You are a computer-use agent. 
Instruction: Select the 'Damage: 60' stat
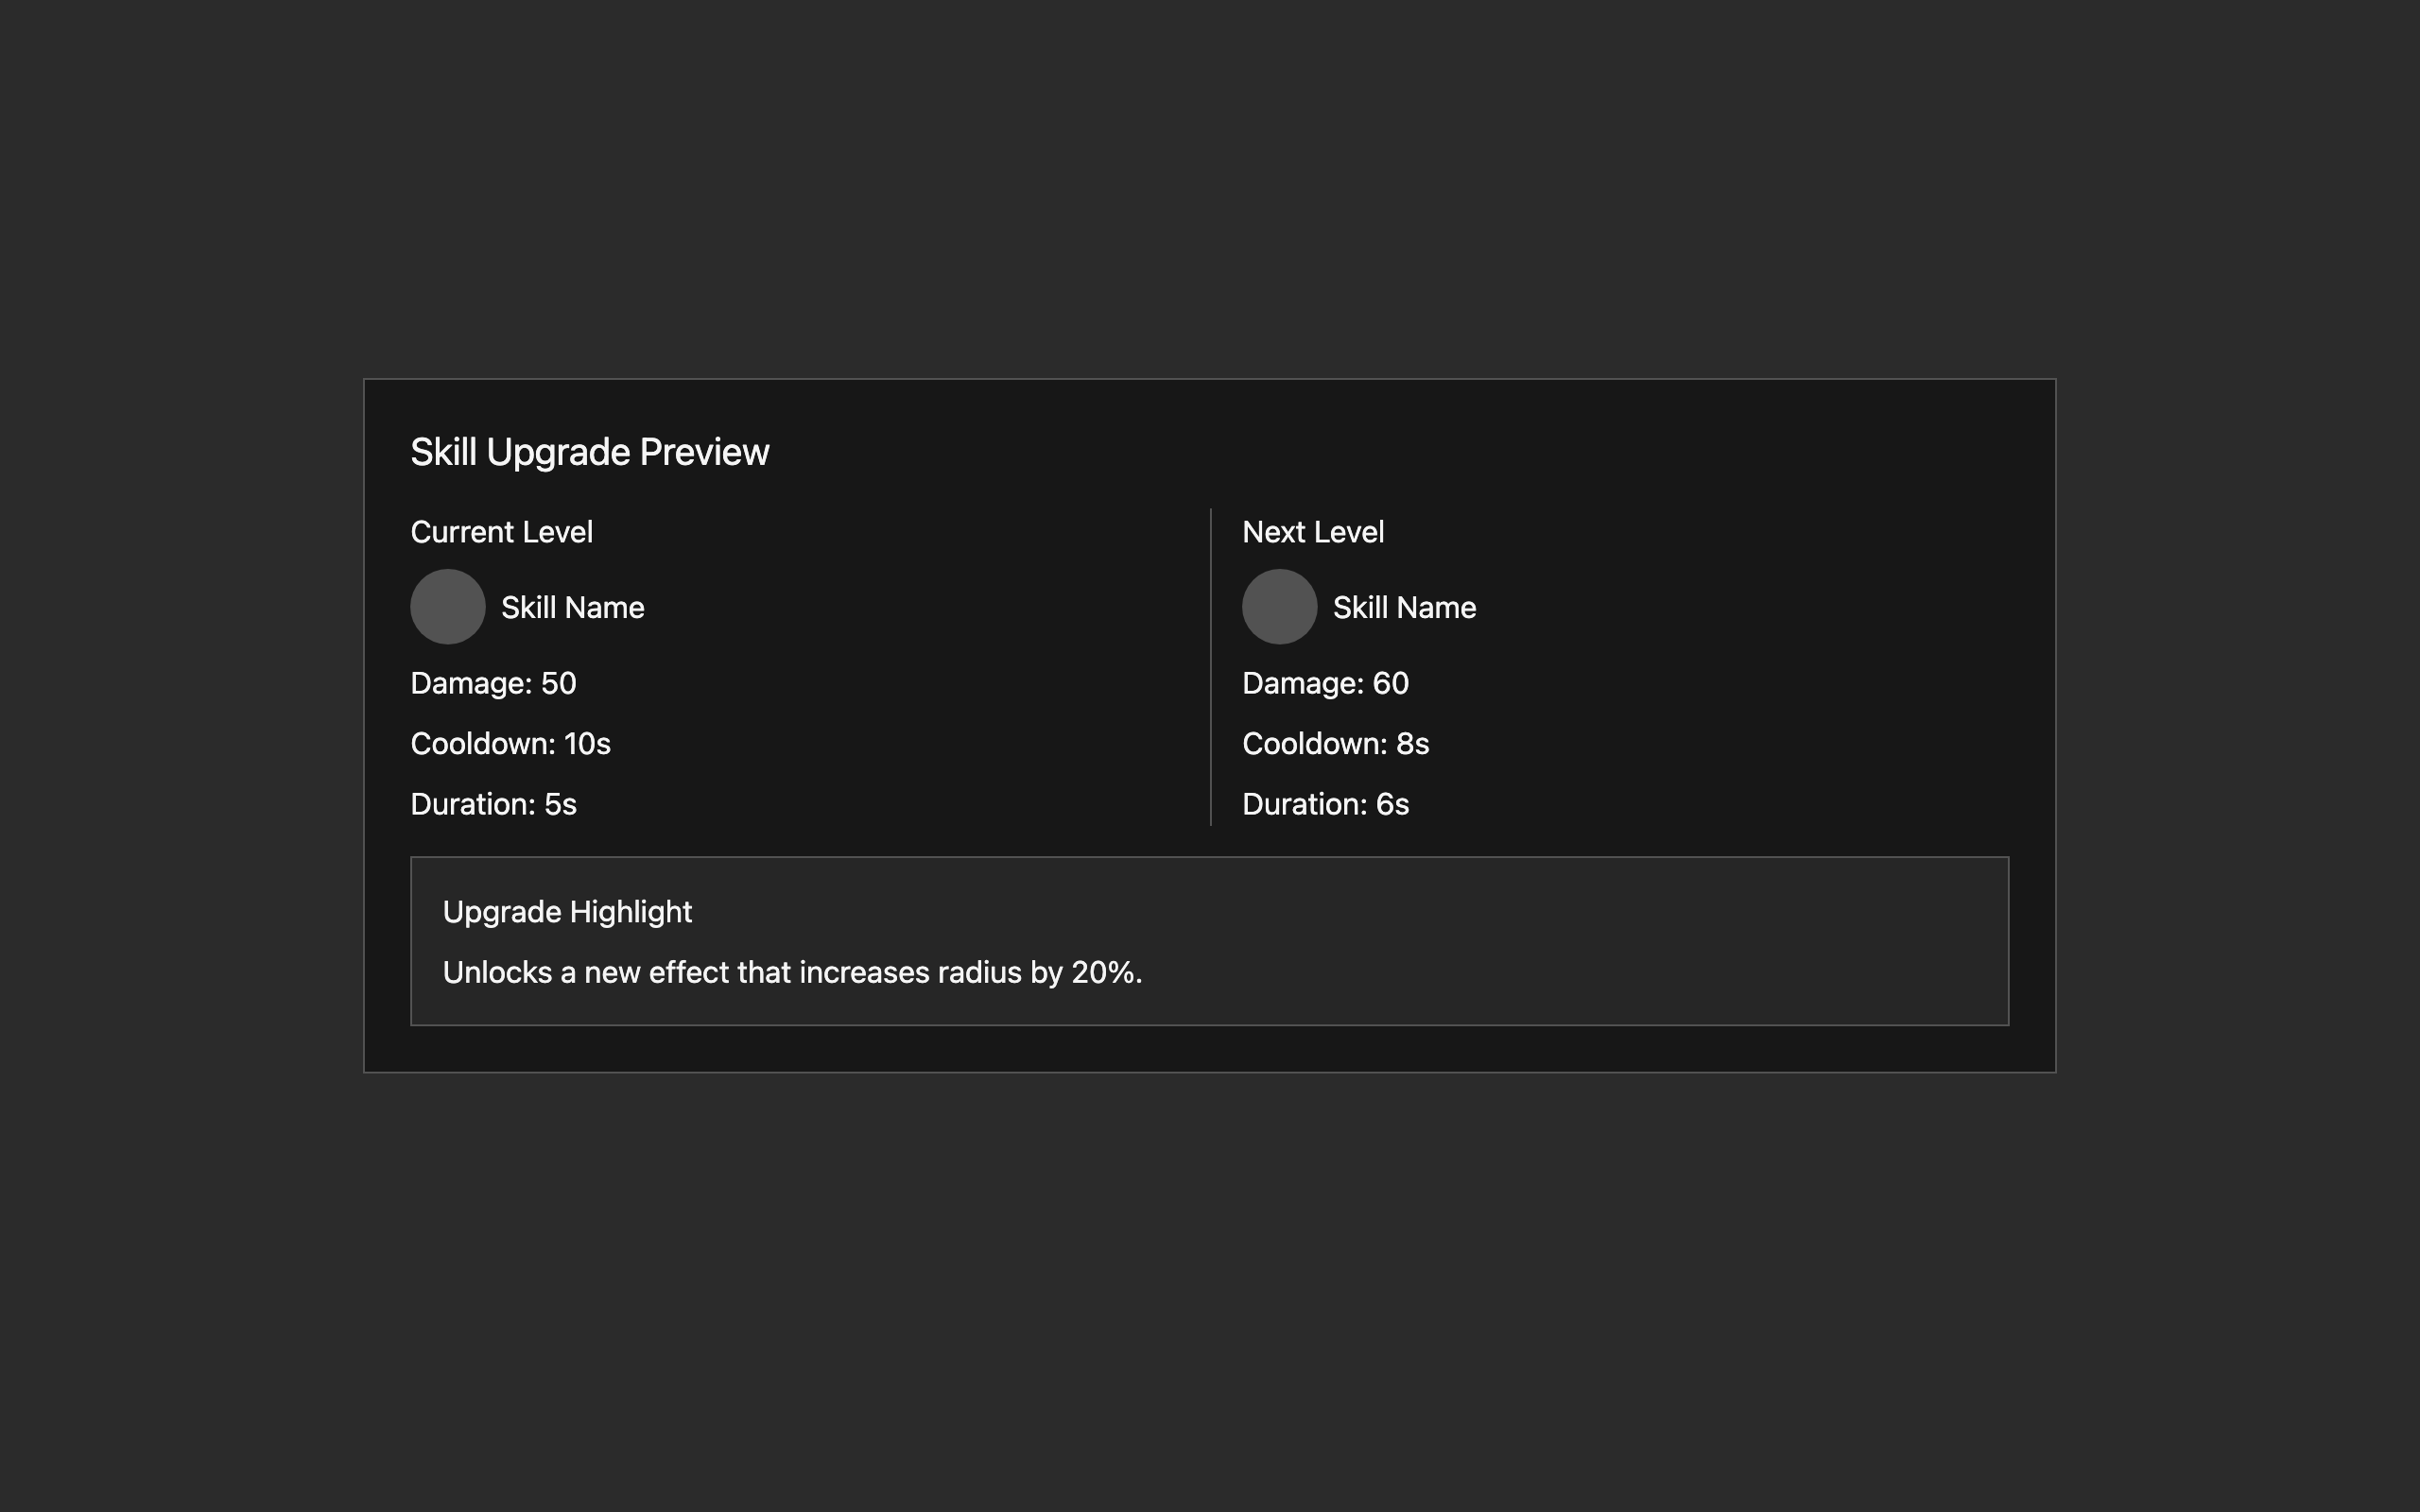click(x=1325, y=683)
